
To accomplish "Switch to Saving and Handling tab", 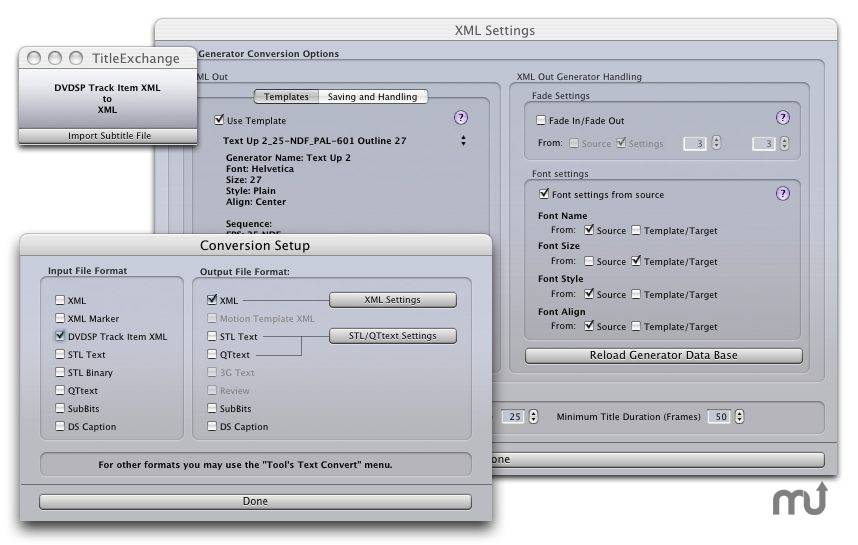I will point(372,97).
